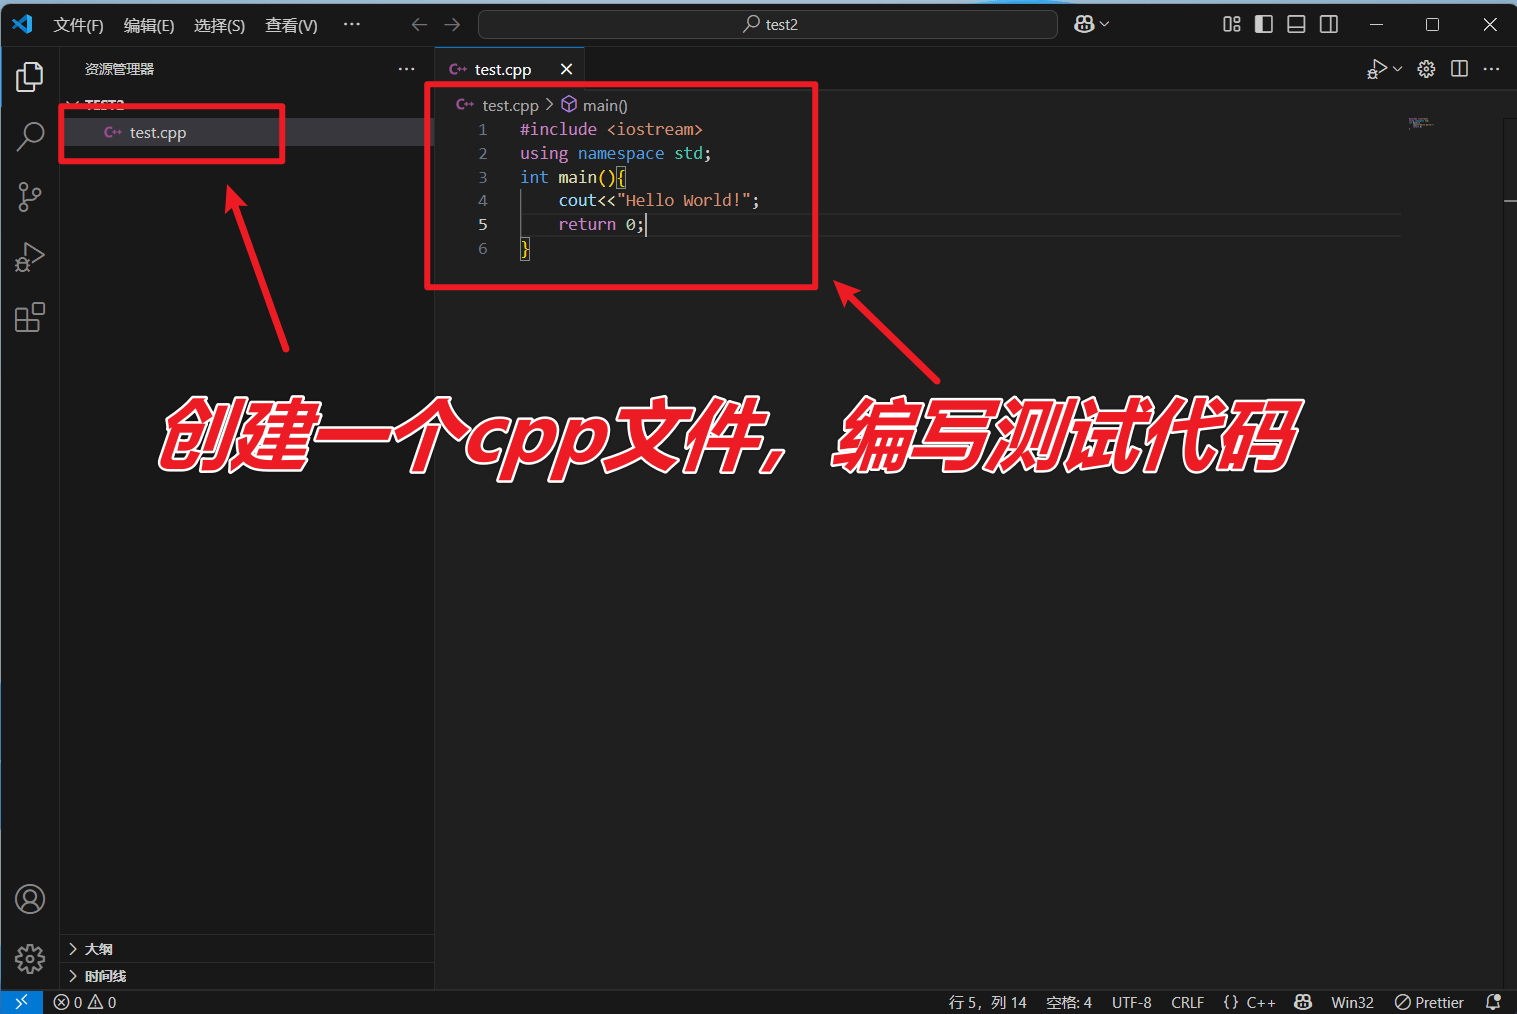Open Run and Debug view
The image size is (1517, 1014).
[x=30, y=257]
